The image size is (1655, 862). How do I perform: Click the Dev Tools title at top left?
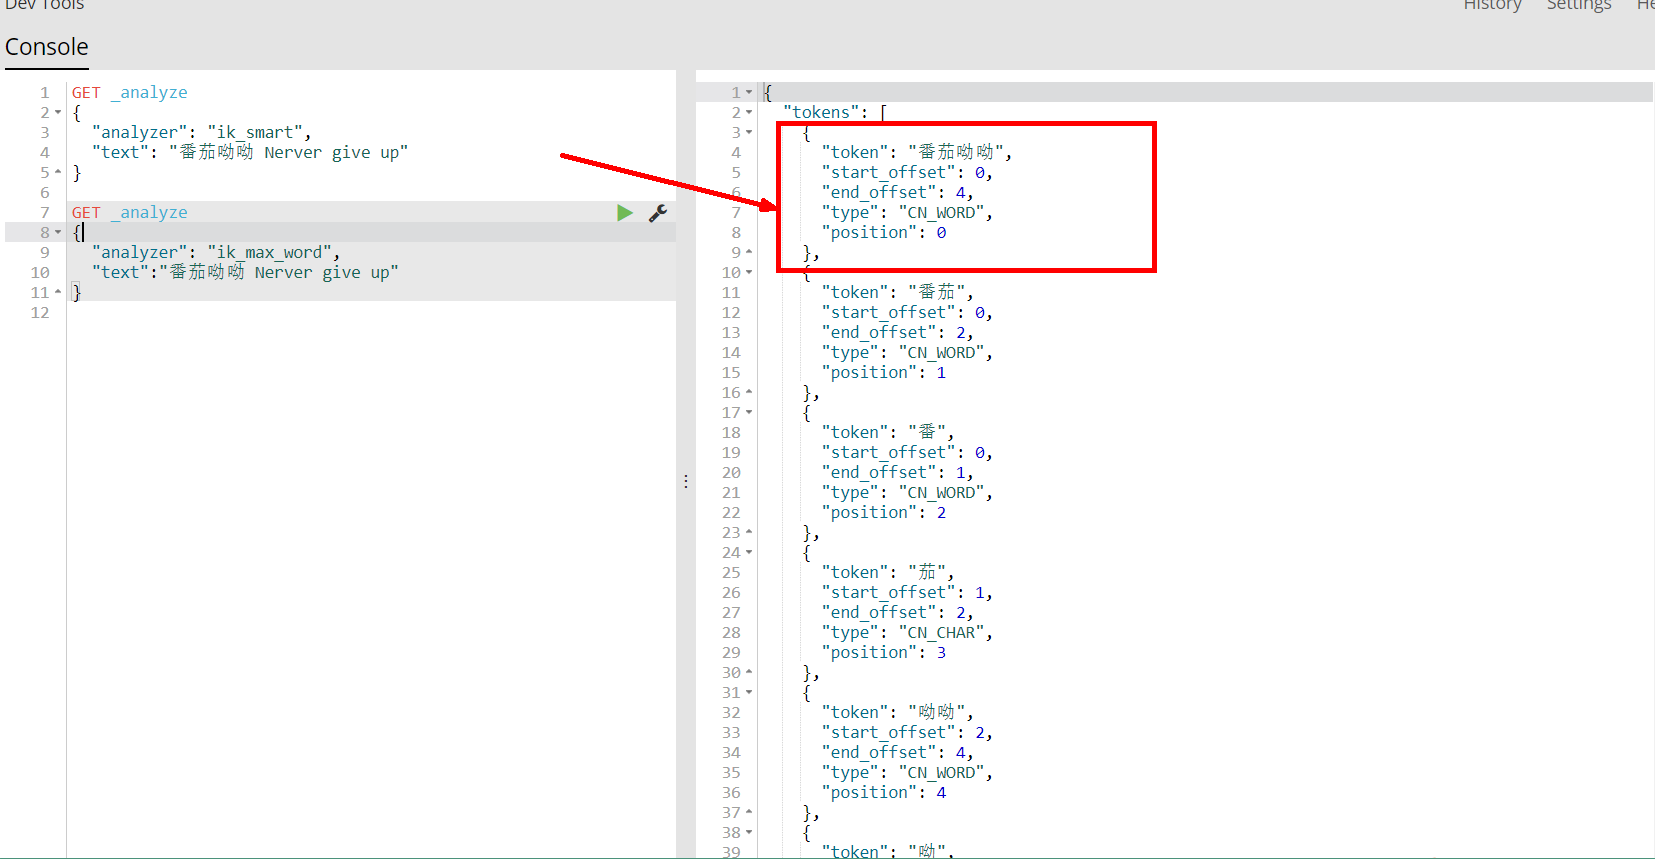click(44, 5)
